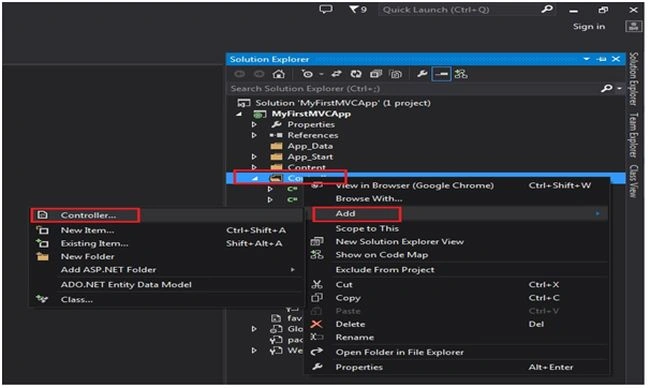Image resolution: width=650 pixels, height=388 pixels.
Task: Pin the Solution Explorer panel (auto hide)
Action: click(x=601, y=59)
